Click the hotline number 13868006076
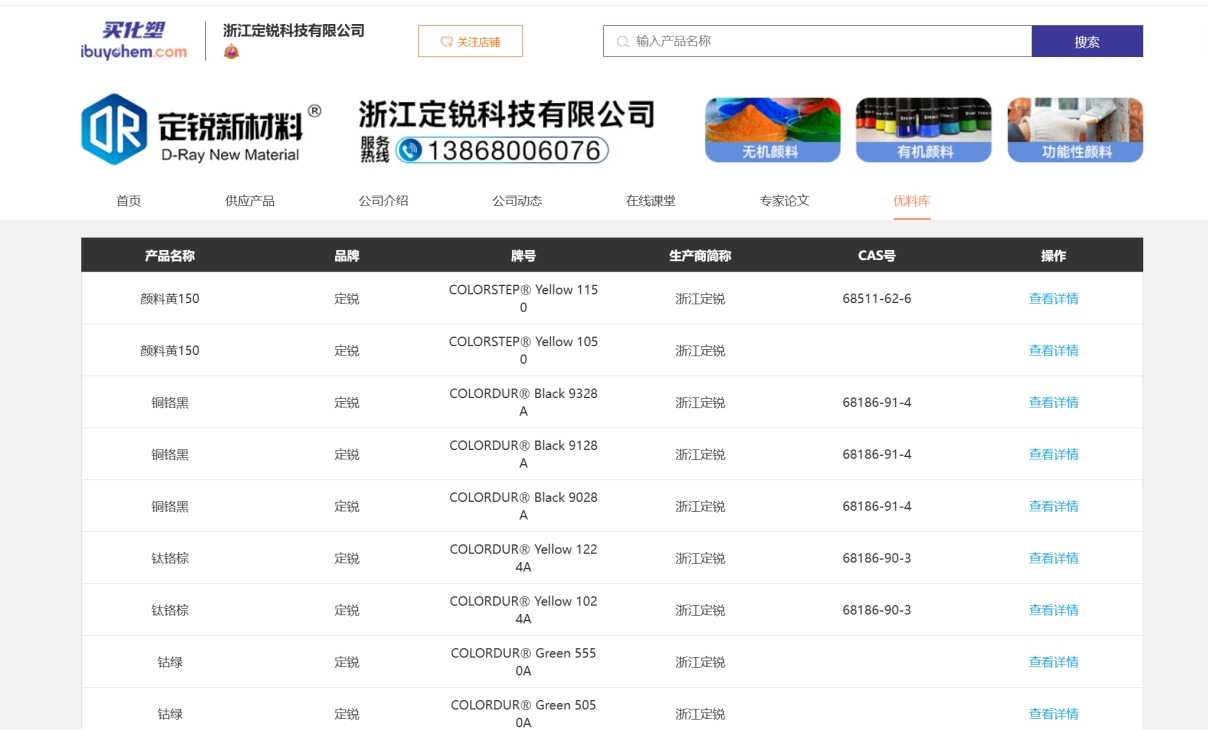Viewport: 1208px width, 730px height. pos(515,150)
